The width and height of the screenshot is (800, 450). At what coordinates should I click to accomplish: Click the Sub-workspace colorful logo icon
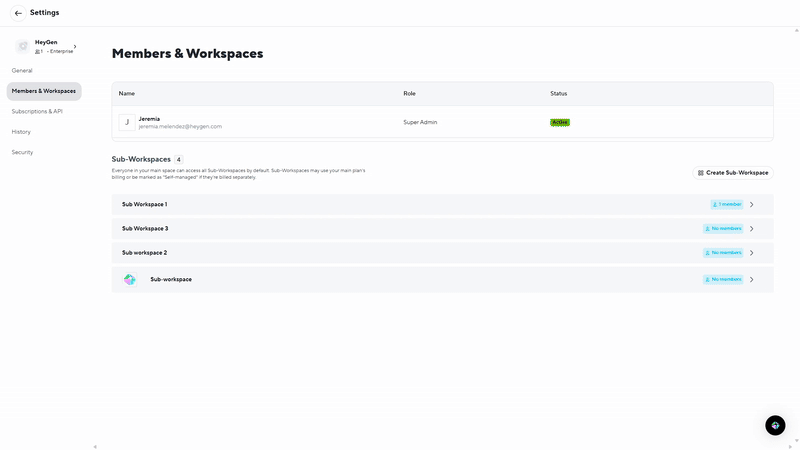130,280
